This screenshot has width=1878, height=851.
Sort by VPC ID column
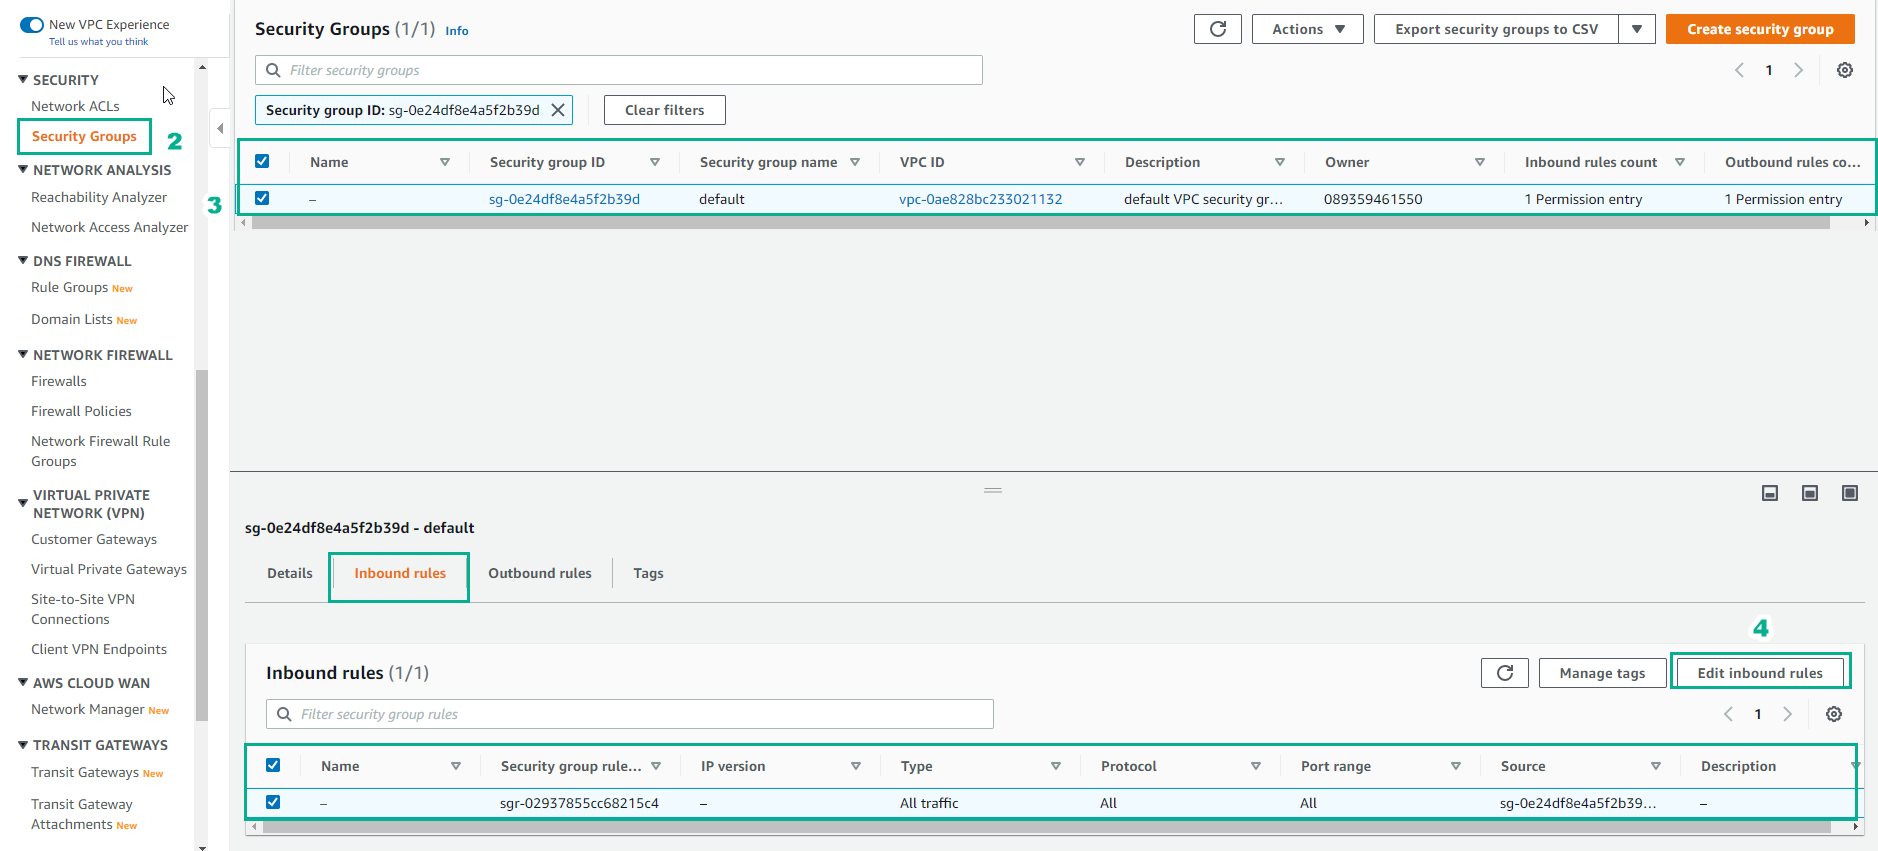tap(1080, 162)
